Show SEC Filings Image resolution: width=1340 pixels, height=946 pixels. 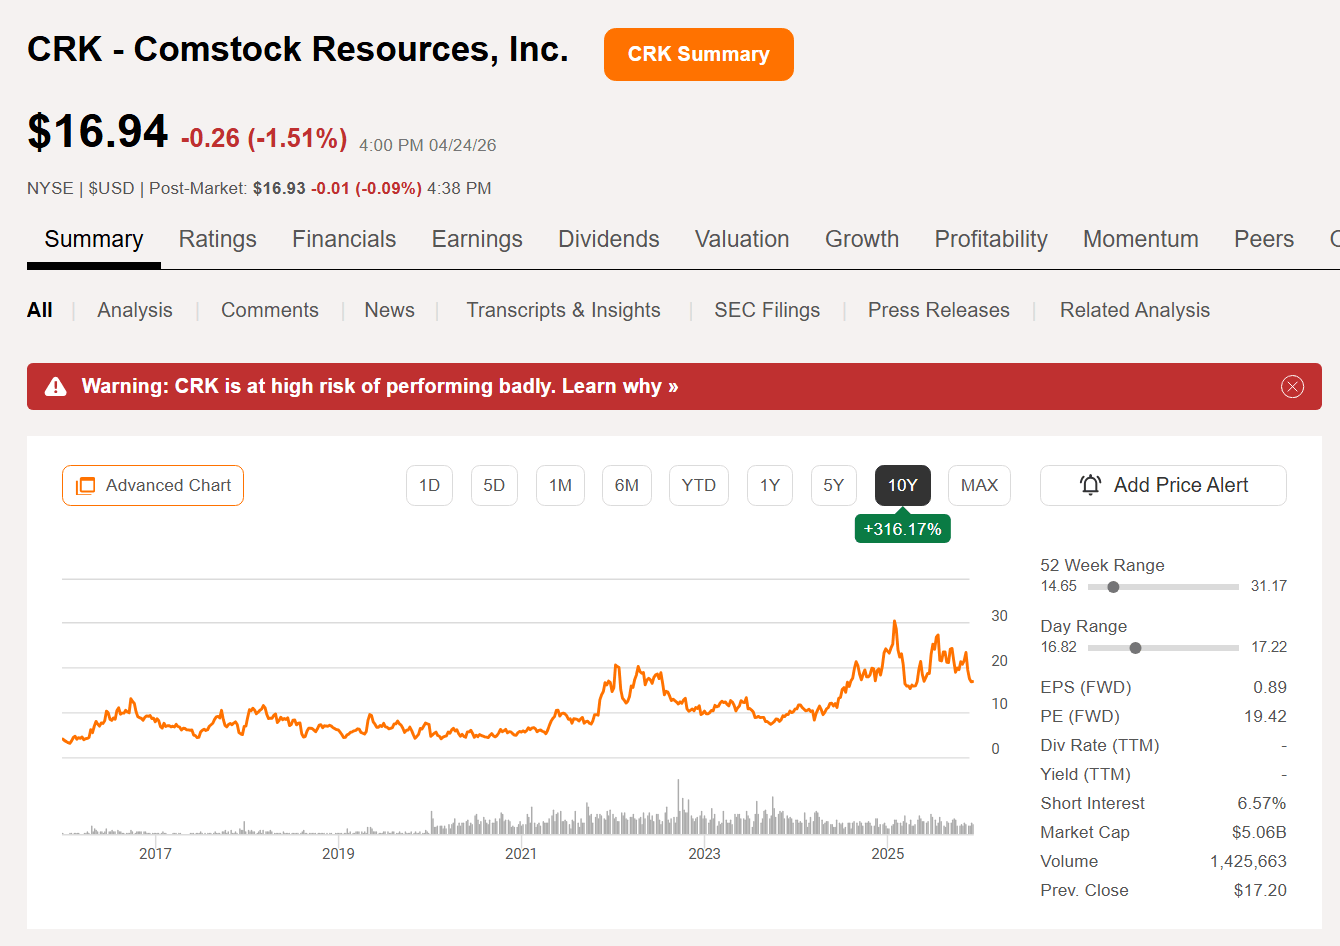(767, 310)
